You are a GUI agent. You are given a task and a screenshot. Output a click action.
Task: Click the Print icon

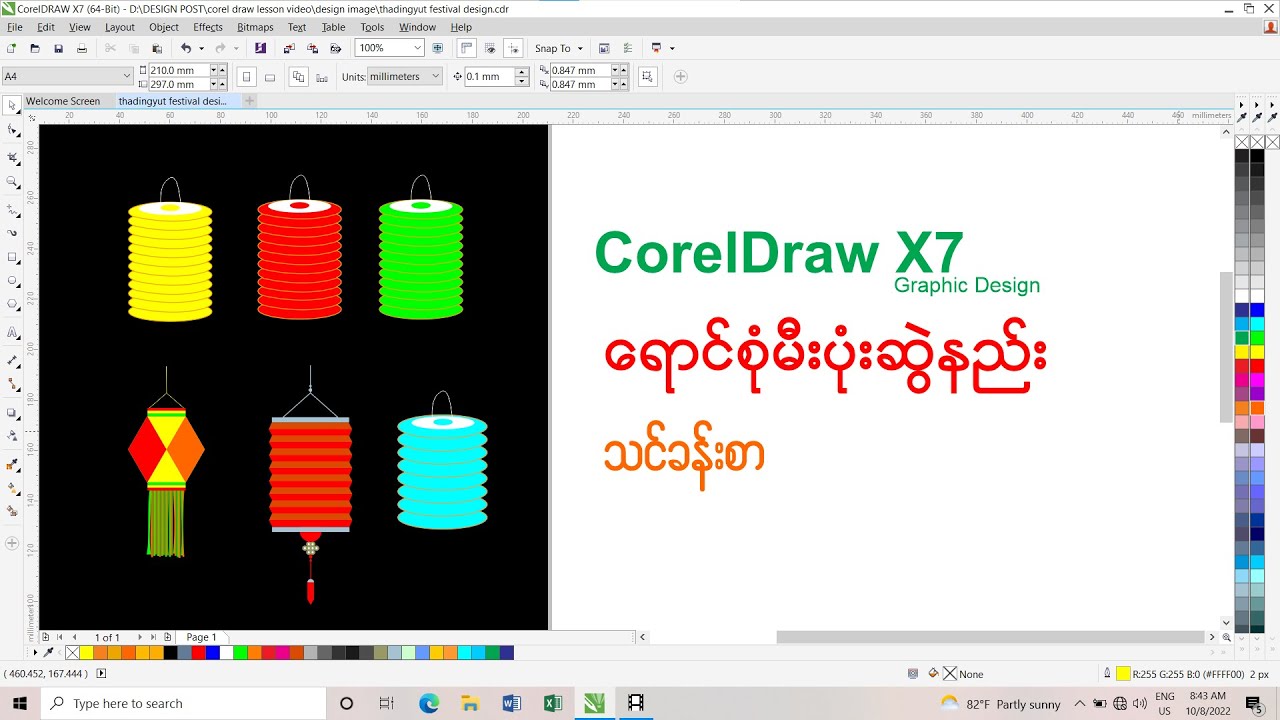[x=82, y=48]
